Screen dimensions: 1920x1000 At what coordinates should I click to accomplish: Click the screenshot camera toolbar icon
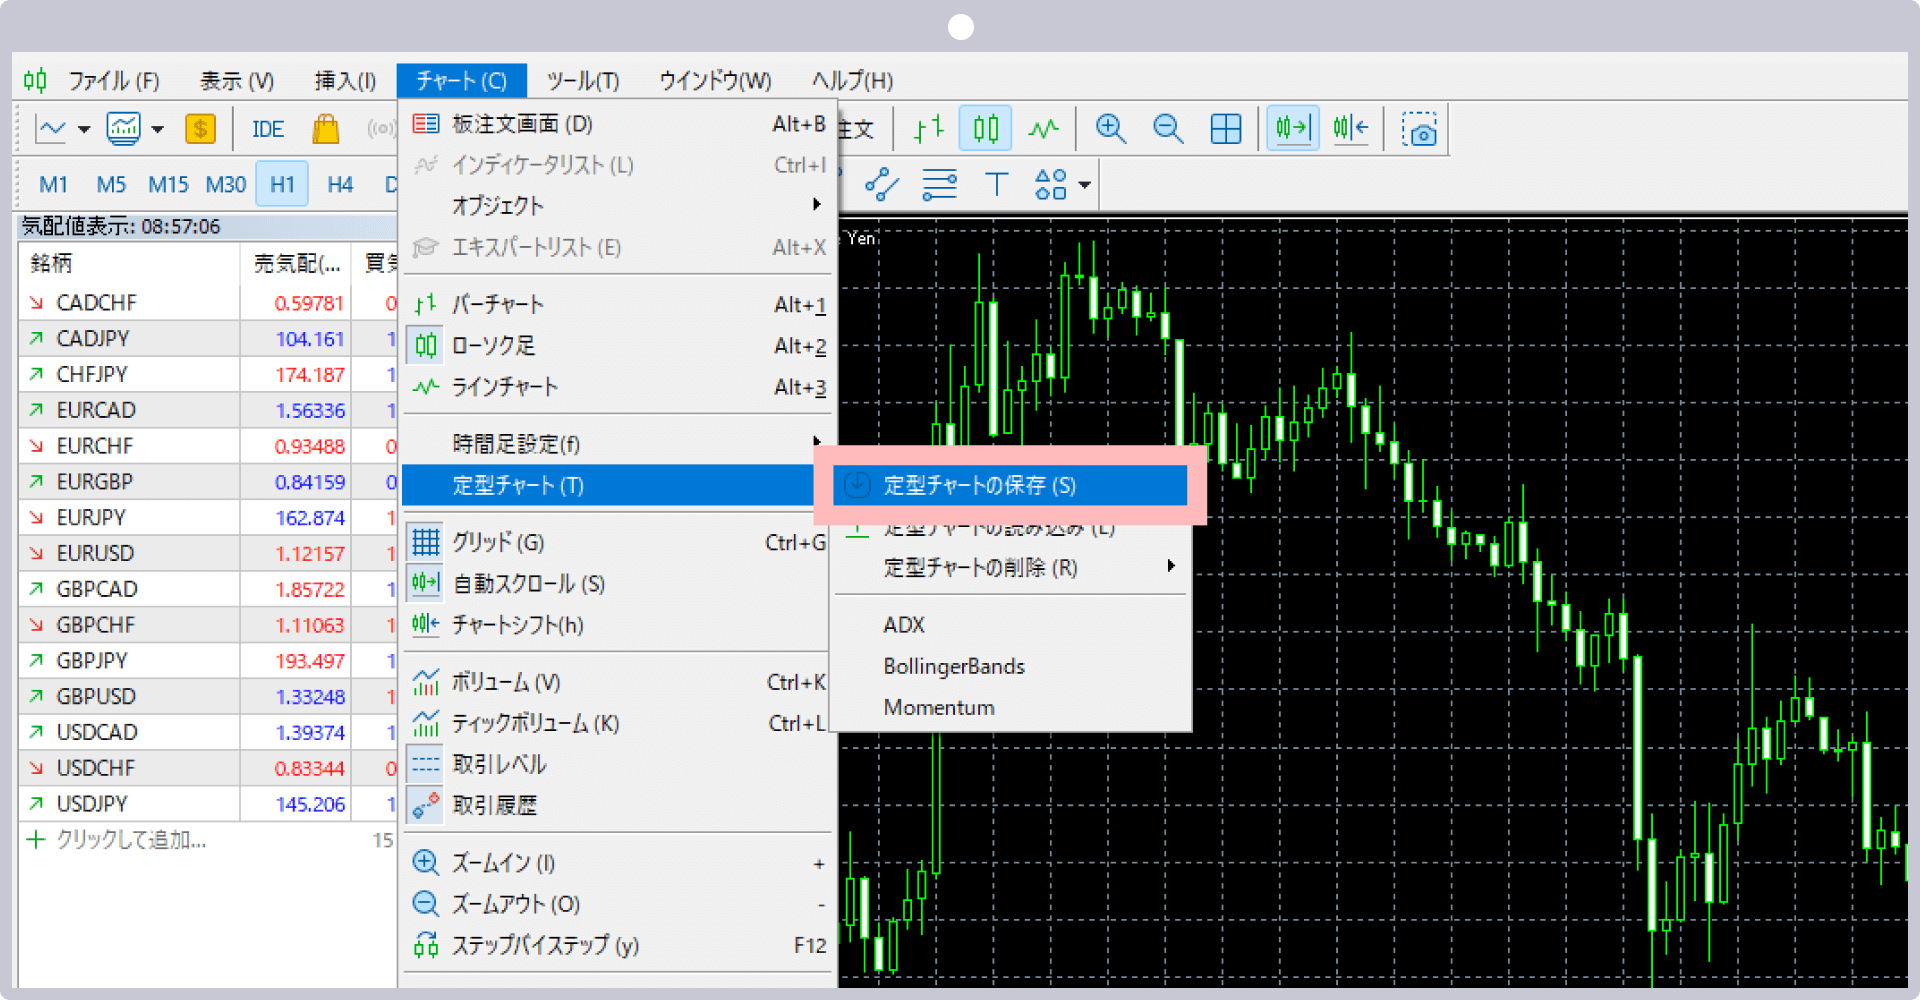pos(1418,130)
